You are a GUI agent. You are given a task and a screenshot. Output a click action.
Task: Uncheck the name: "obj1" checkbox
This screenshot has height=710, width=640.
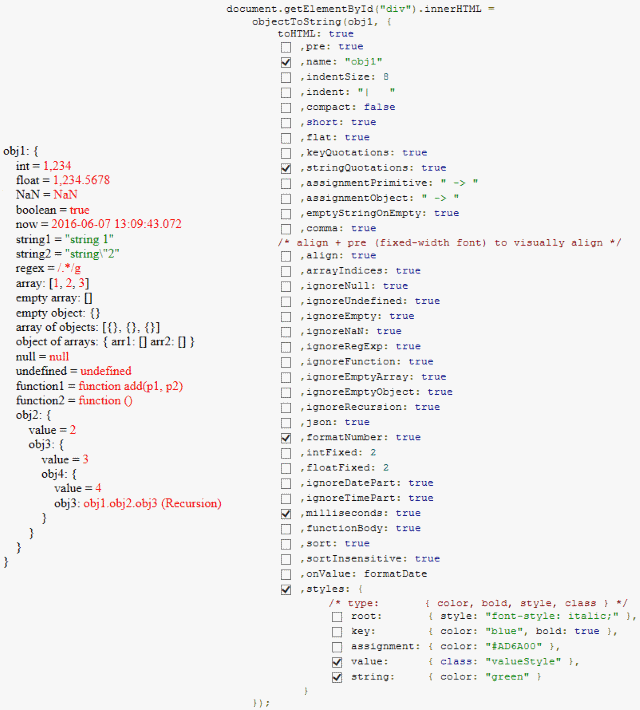tap(286, 62)
